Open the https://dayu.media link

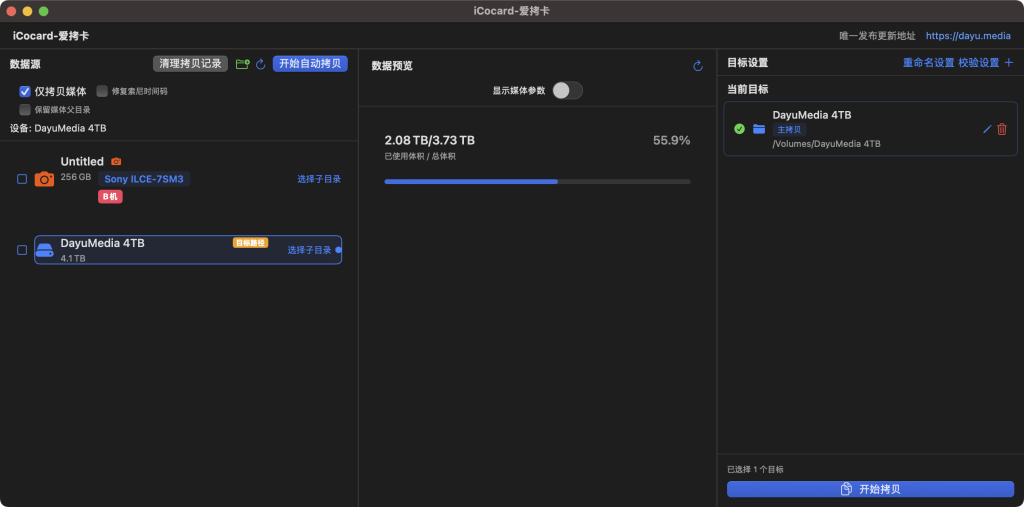point(968,36)
